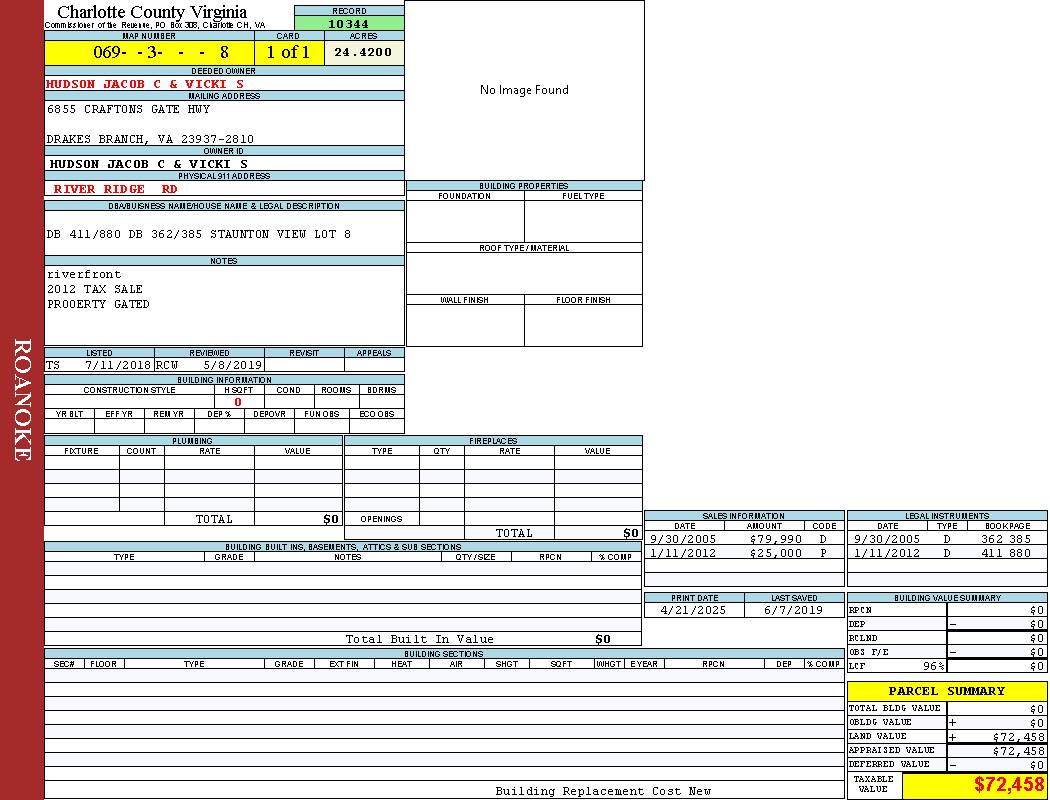Click the '1 of 1' card indicator
Image resolution: width=1050 pixels, height=800 pixels.
pyautogui.click(x=289, y=52)
